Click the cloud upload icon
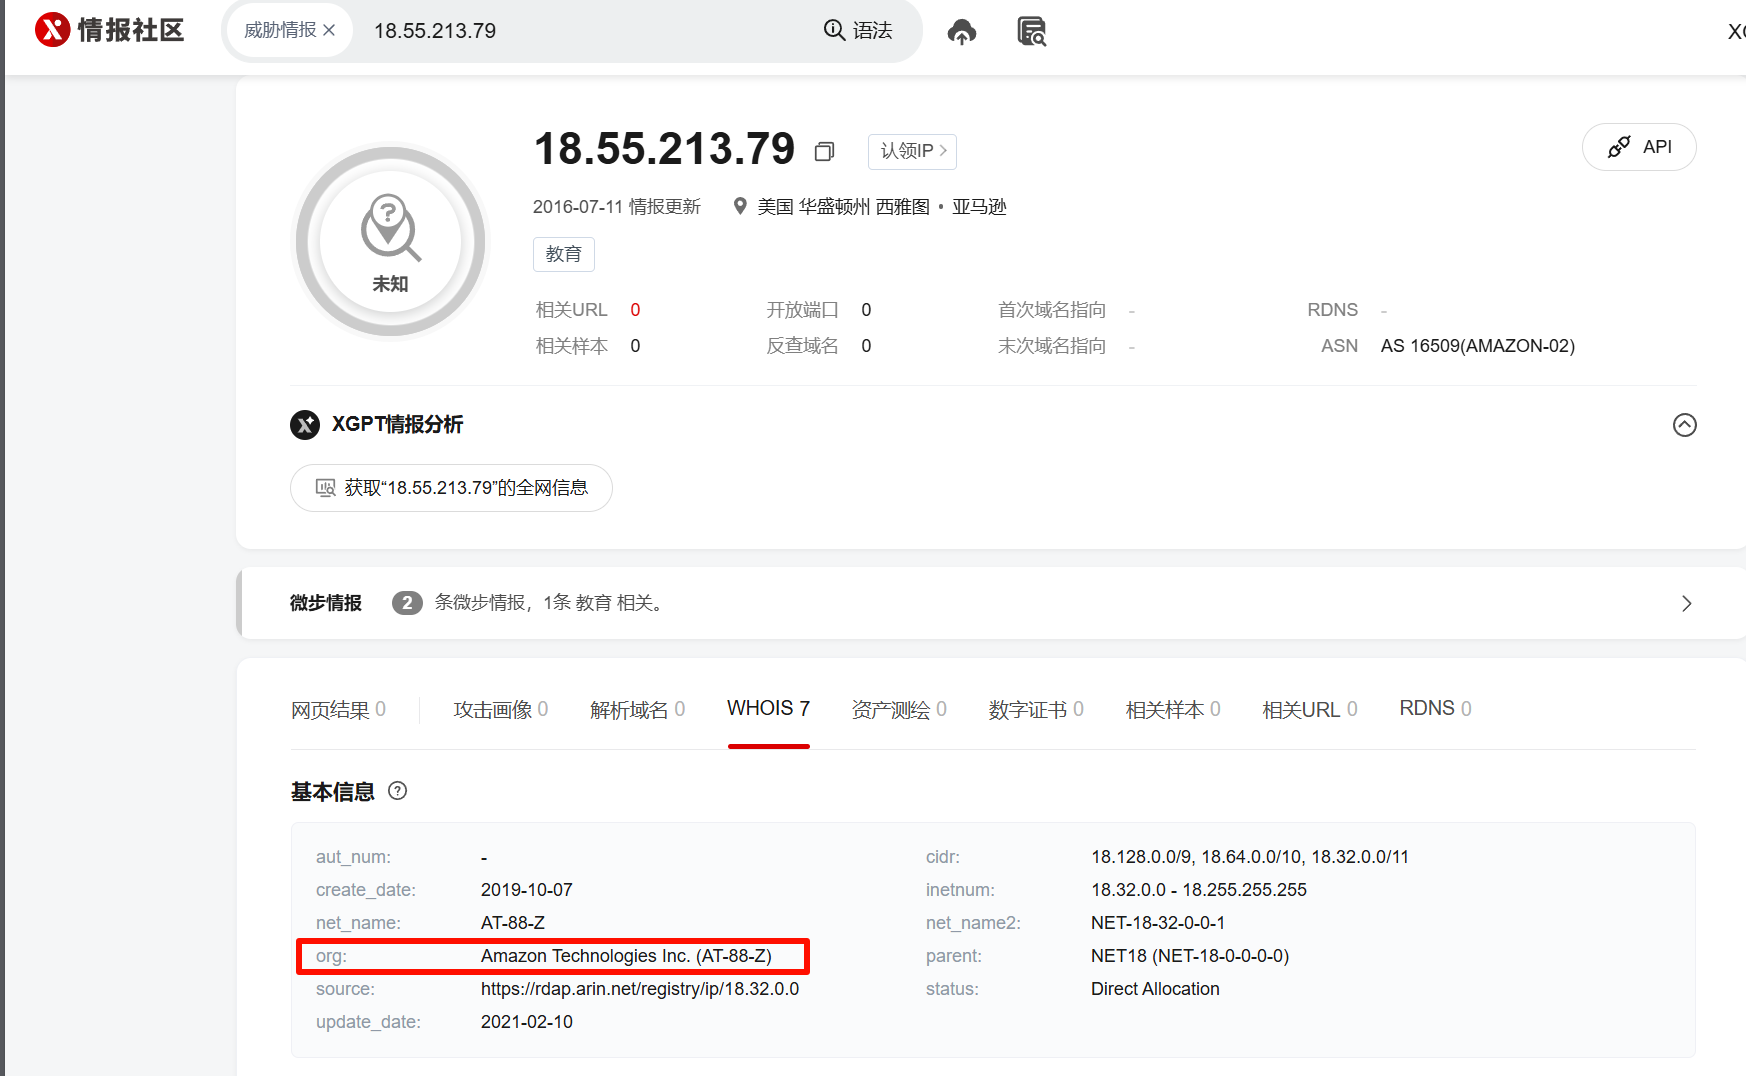This screenshot has width=1746, height=1076. (x=962, y=31)
